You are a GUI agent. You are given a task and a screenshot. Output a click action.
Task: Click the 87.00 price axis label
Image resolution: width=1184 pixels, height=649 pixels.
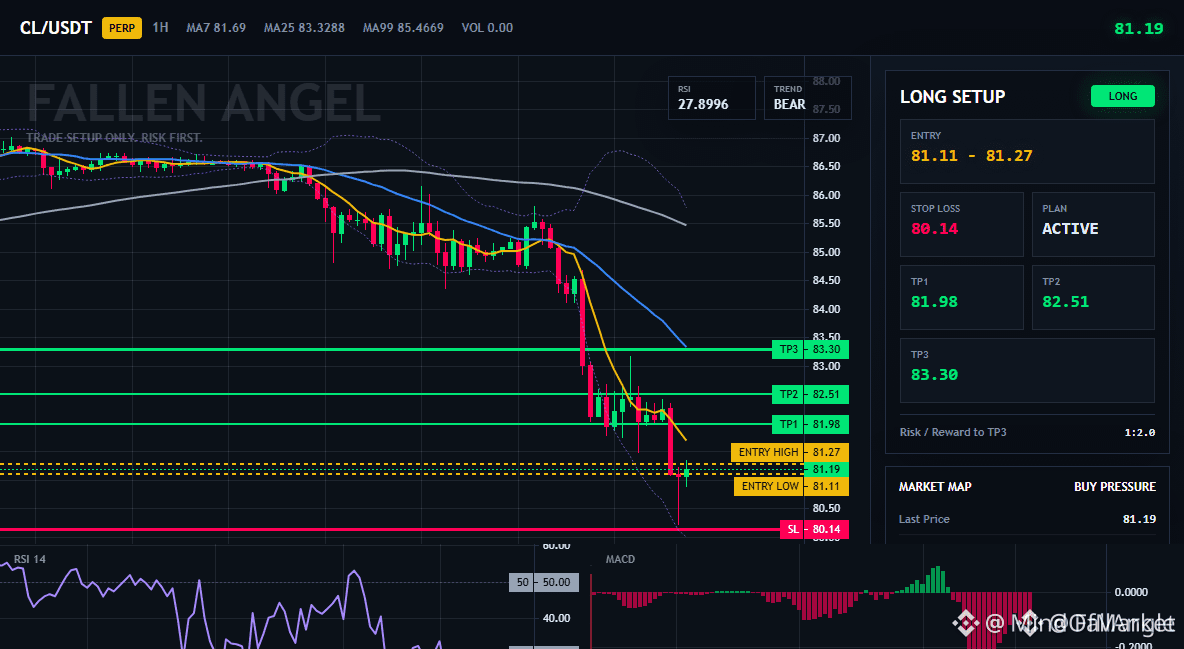tap(826, 138)
